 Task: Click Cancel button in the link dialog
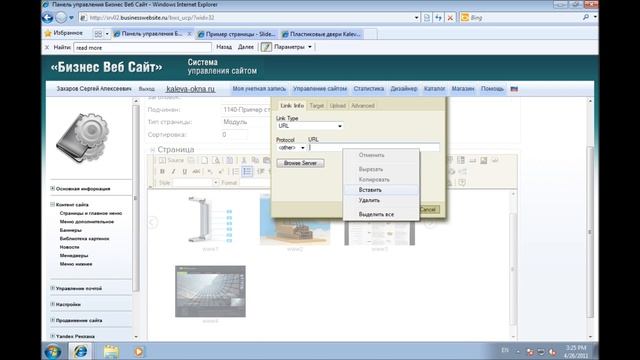429,209
